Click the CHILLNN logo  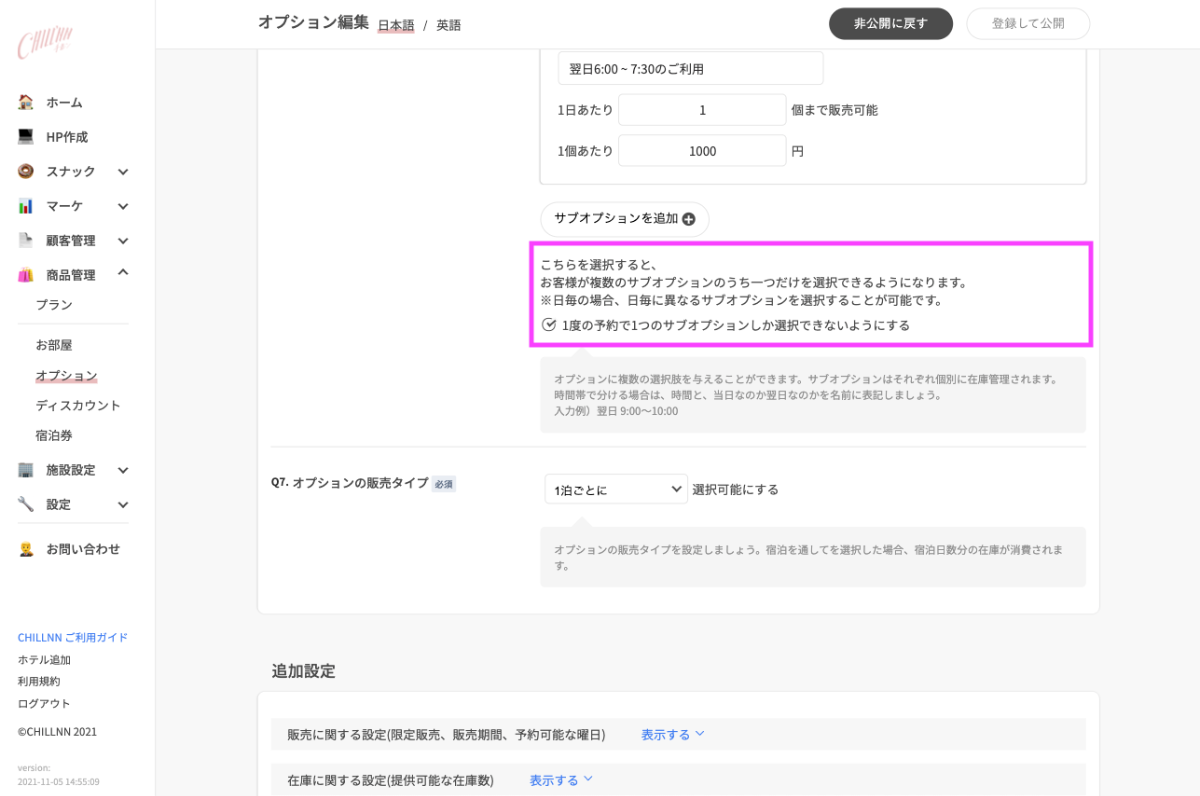pyautogui.click(x=44, y=43)
